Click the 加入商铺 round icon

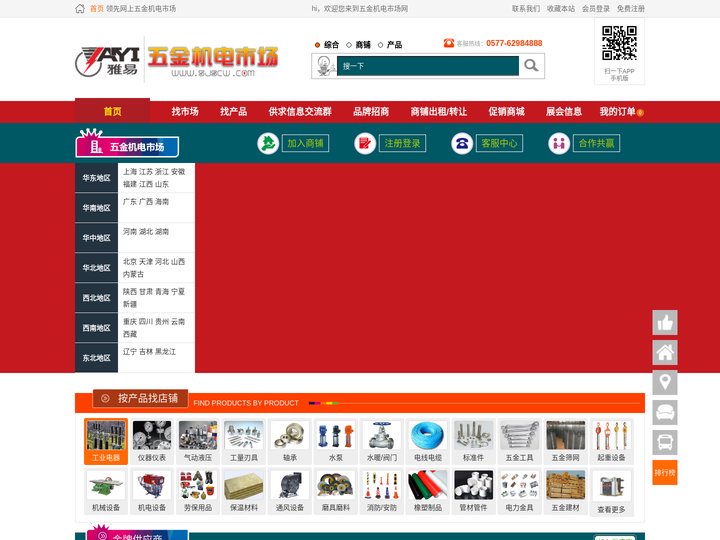[x=268, y=143]
